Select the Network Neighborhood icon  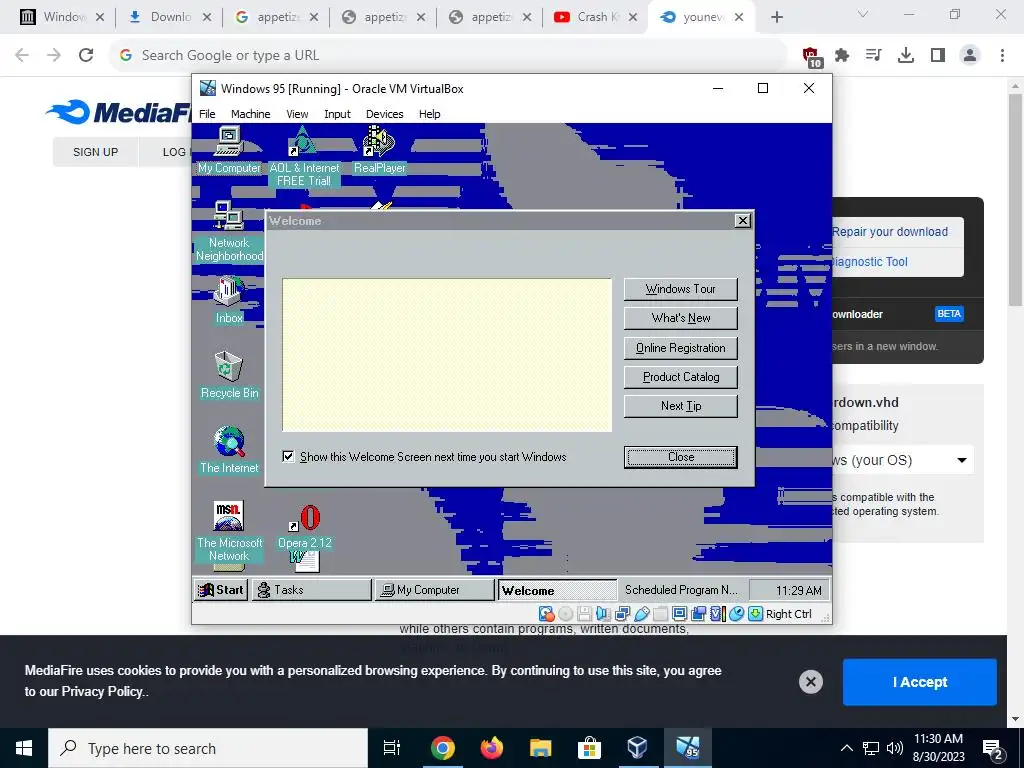pos(229,232)
